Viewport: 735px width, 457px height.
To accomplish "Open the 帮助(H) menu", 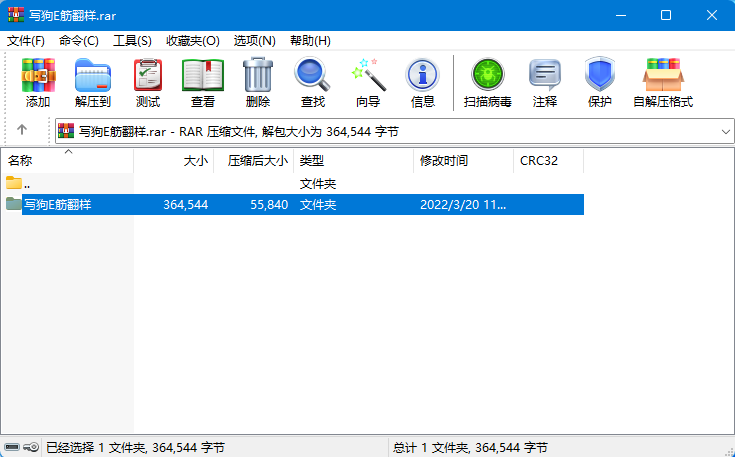I will coord(310,41).
